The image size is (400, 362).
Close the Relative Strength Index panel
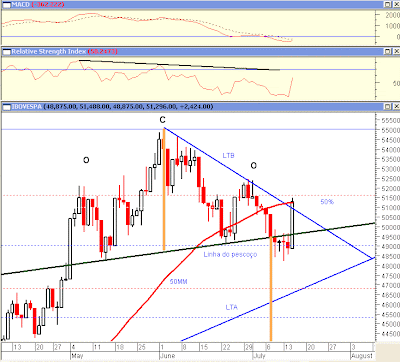point(396,52)
